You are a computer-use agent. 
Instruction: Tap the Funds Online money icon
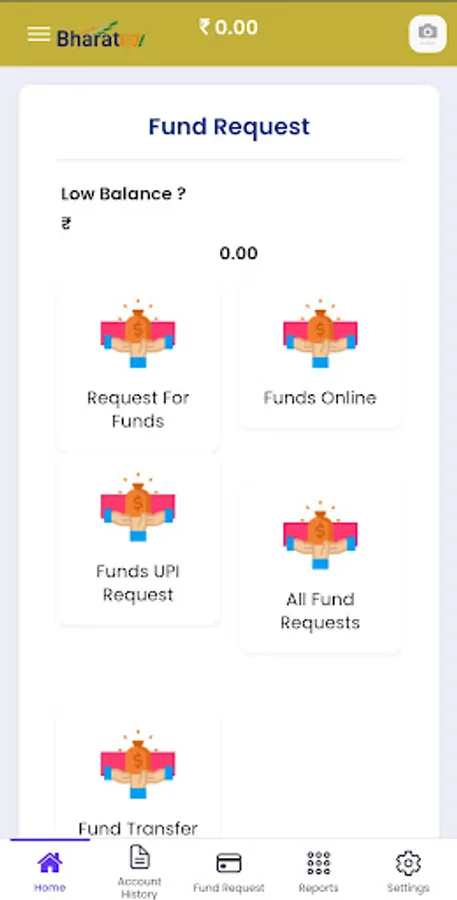320,333
